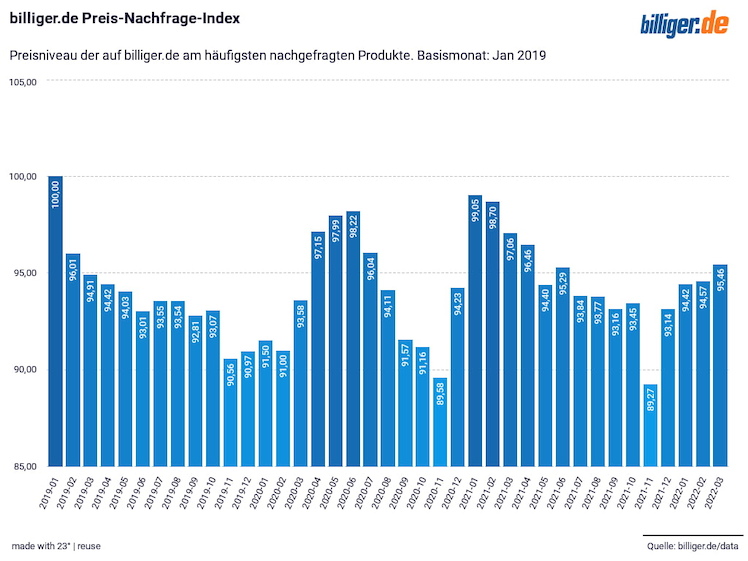The height and width of the screenshot is (561, 748).
Task: Select the 2021-04 bar labeled 96,46
Action: tap(529, 355)
